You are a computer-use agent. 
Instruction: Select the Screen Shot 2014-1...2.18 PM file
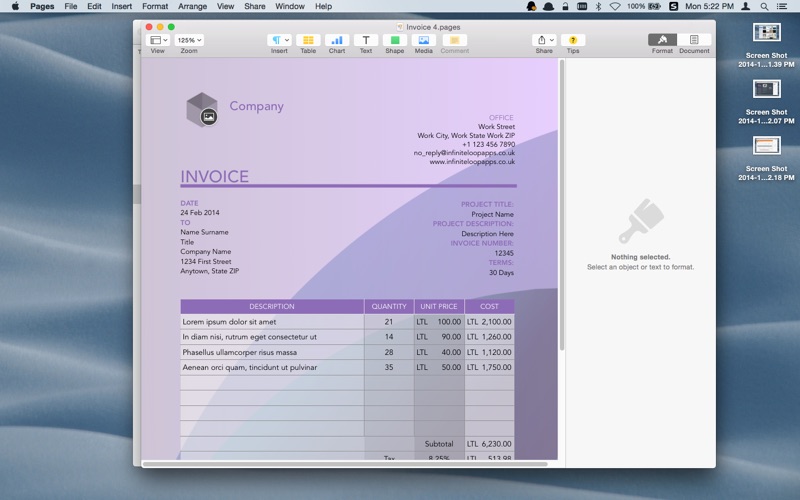766,158
